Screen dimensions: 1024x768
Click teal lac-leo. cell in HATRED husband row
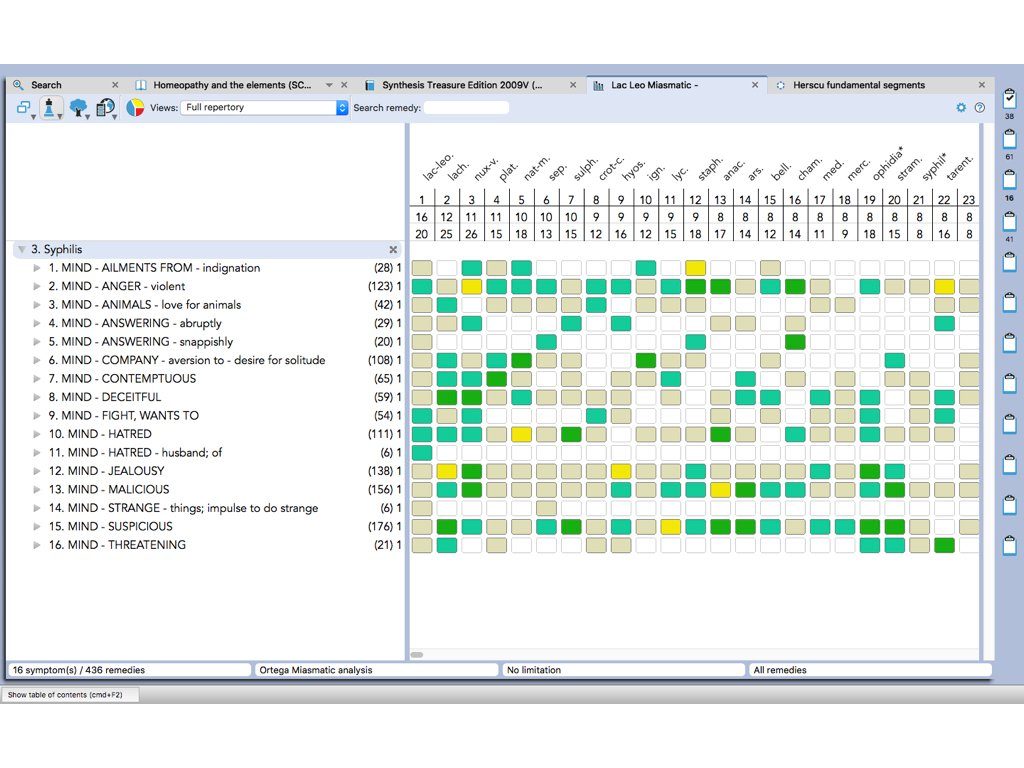coord(422,453)
